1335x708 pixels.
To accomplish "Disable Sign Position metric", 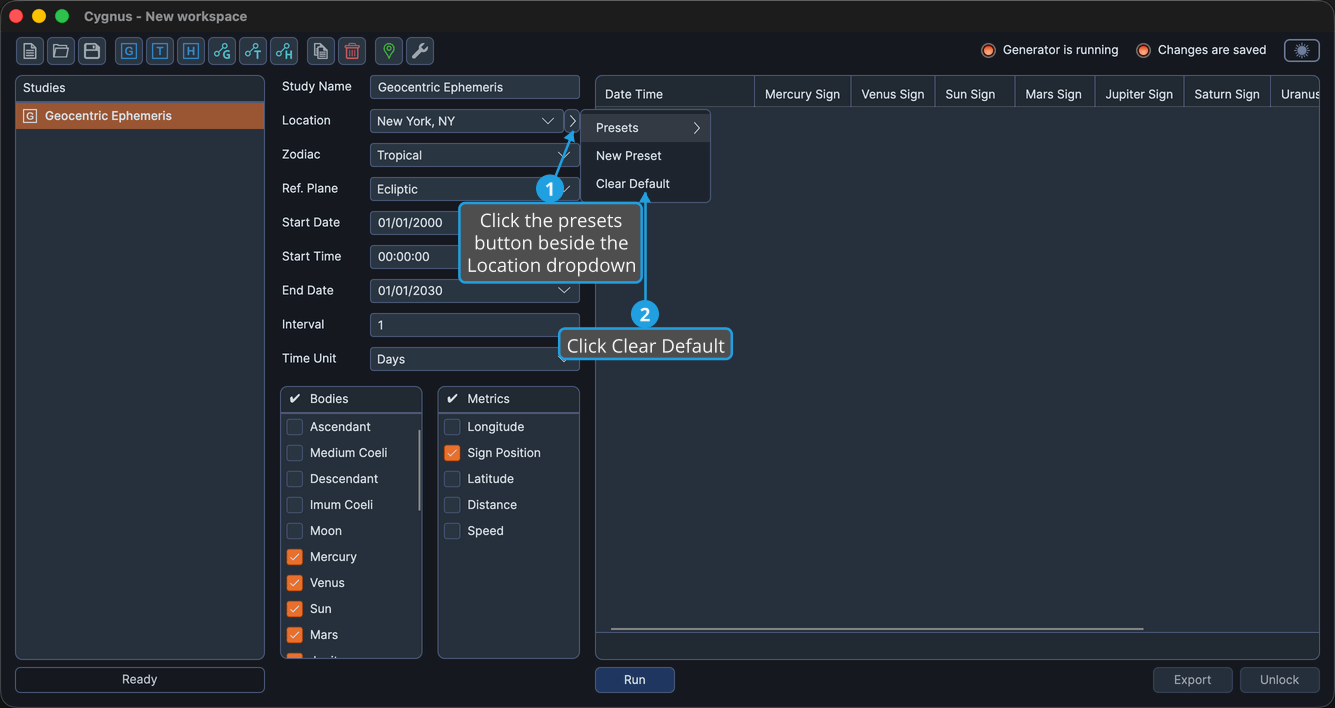I will (x=452, y=453).
